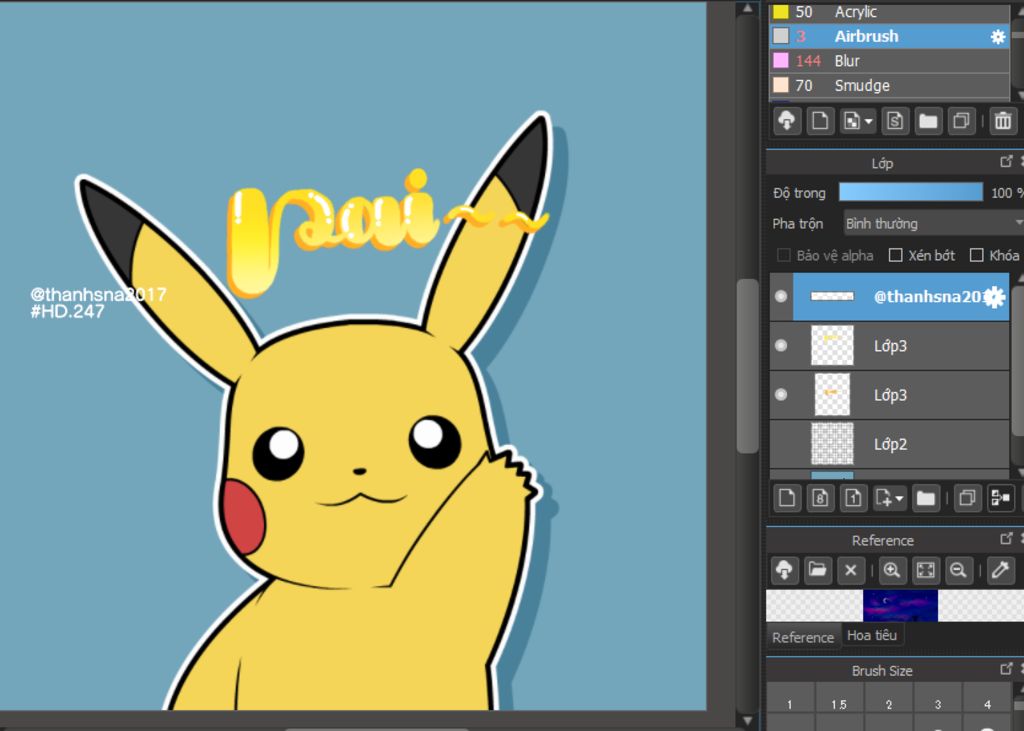Zoom in the reference image
The height and width of the screenshot is (731, 1024).
pyautogui.click(x=892, y=570)
